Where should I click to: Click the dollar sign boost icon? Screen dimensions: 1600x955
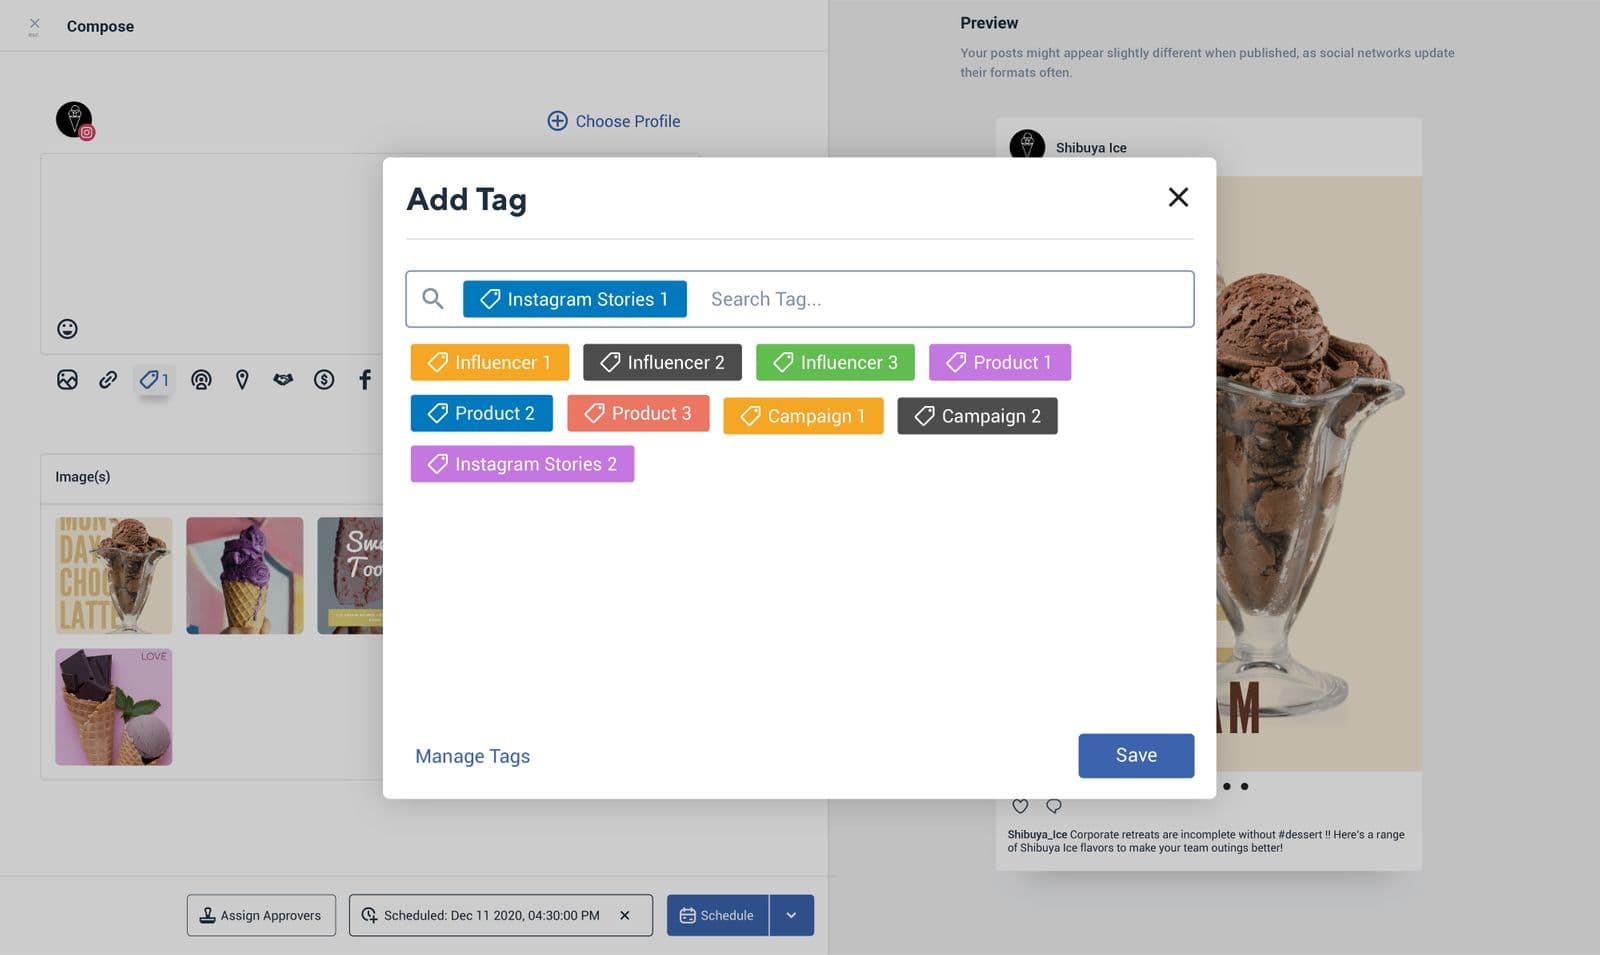324,380
